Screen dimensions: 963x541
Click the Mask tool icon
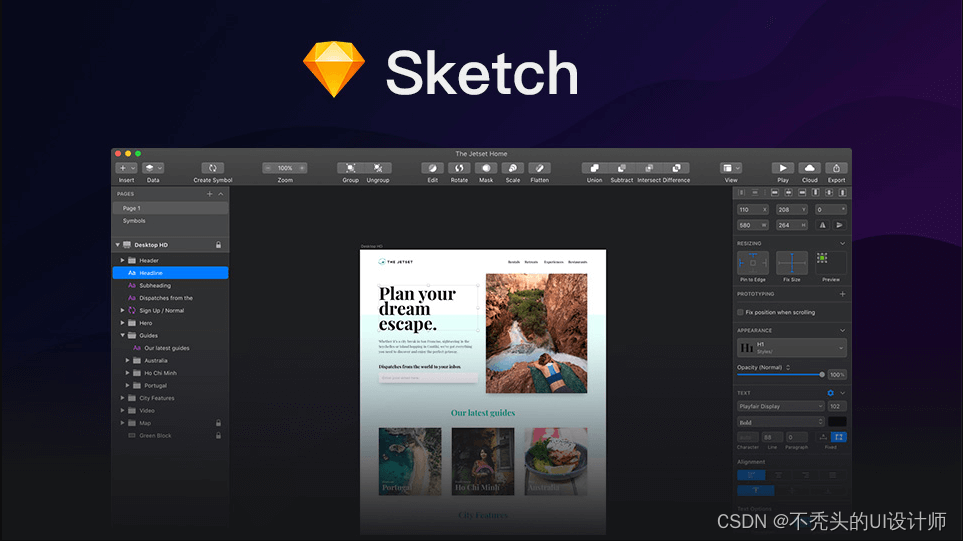486,168
